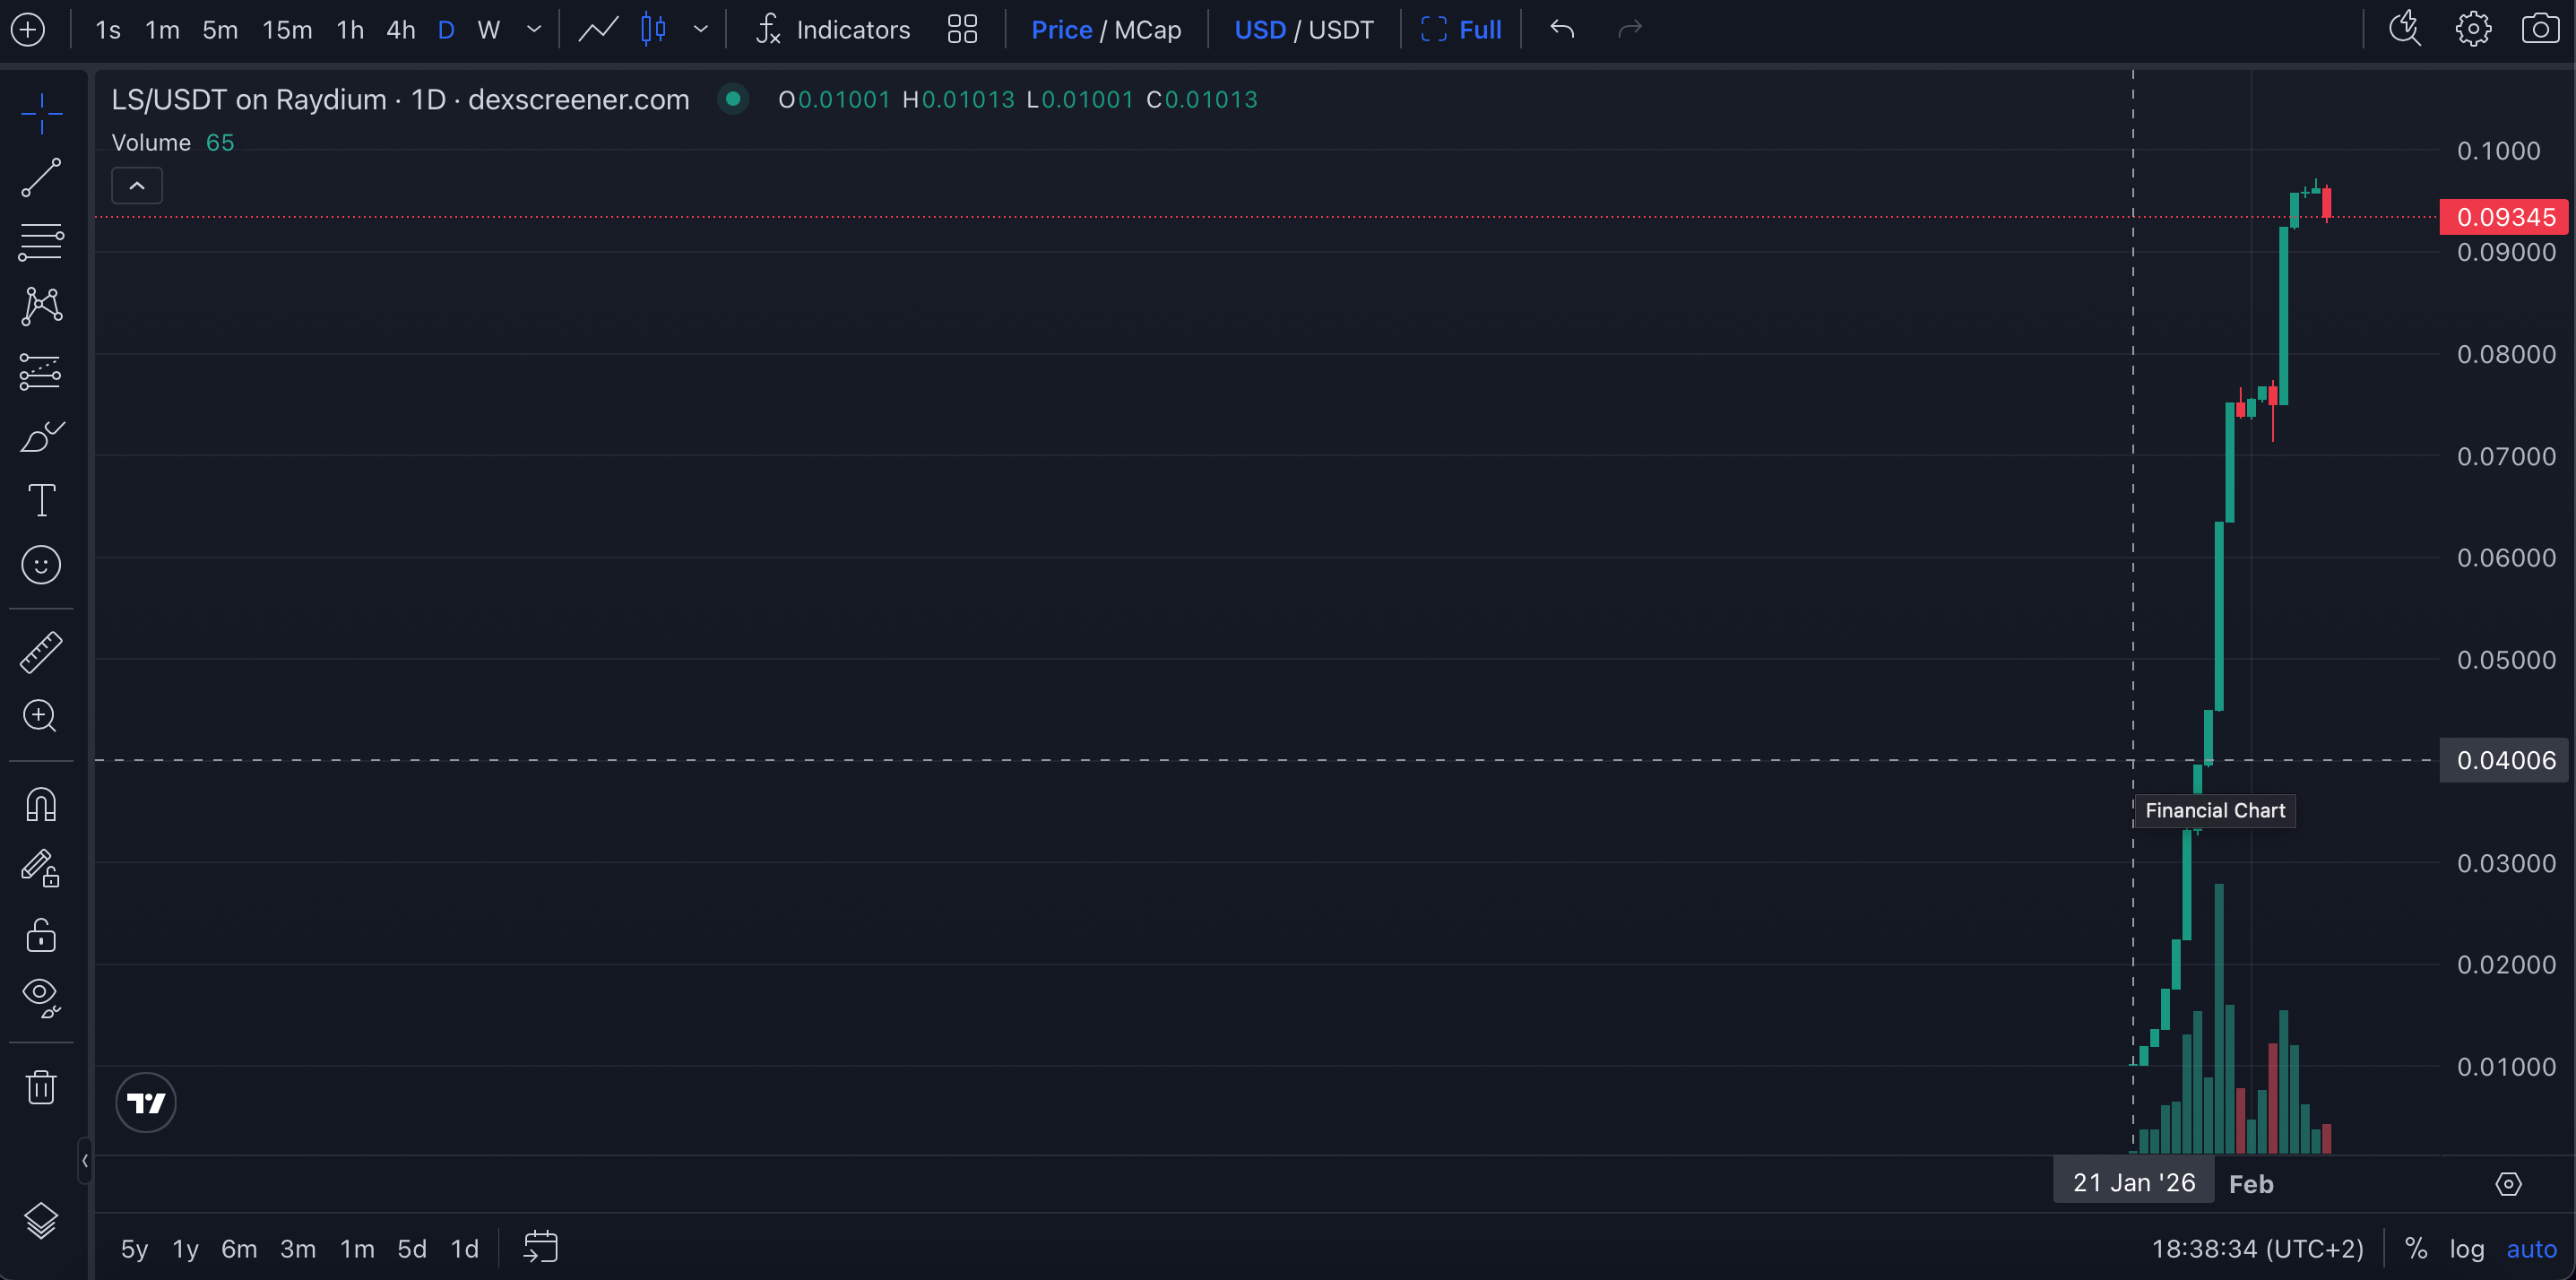Toggle stay in drawing mode

point(41,869)
